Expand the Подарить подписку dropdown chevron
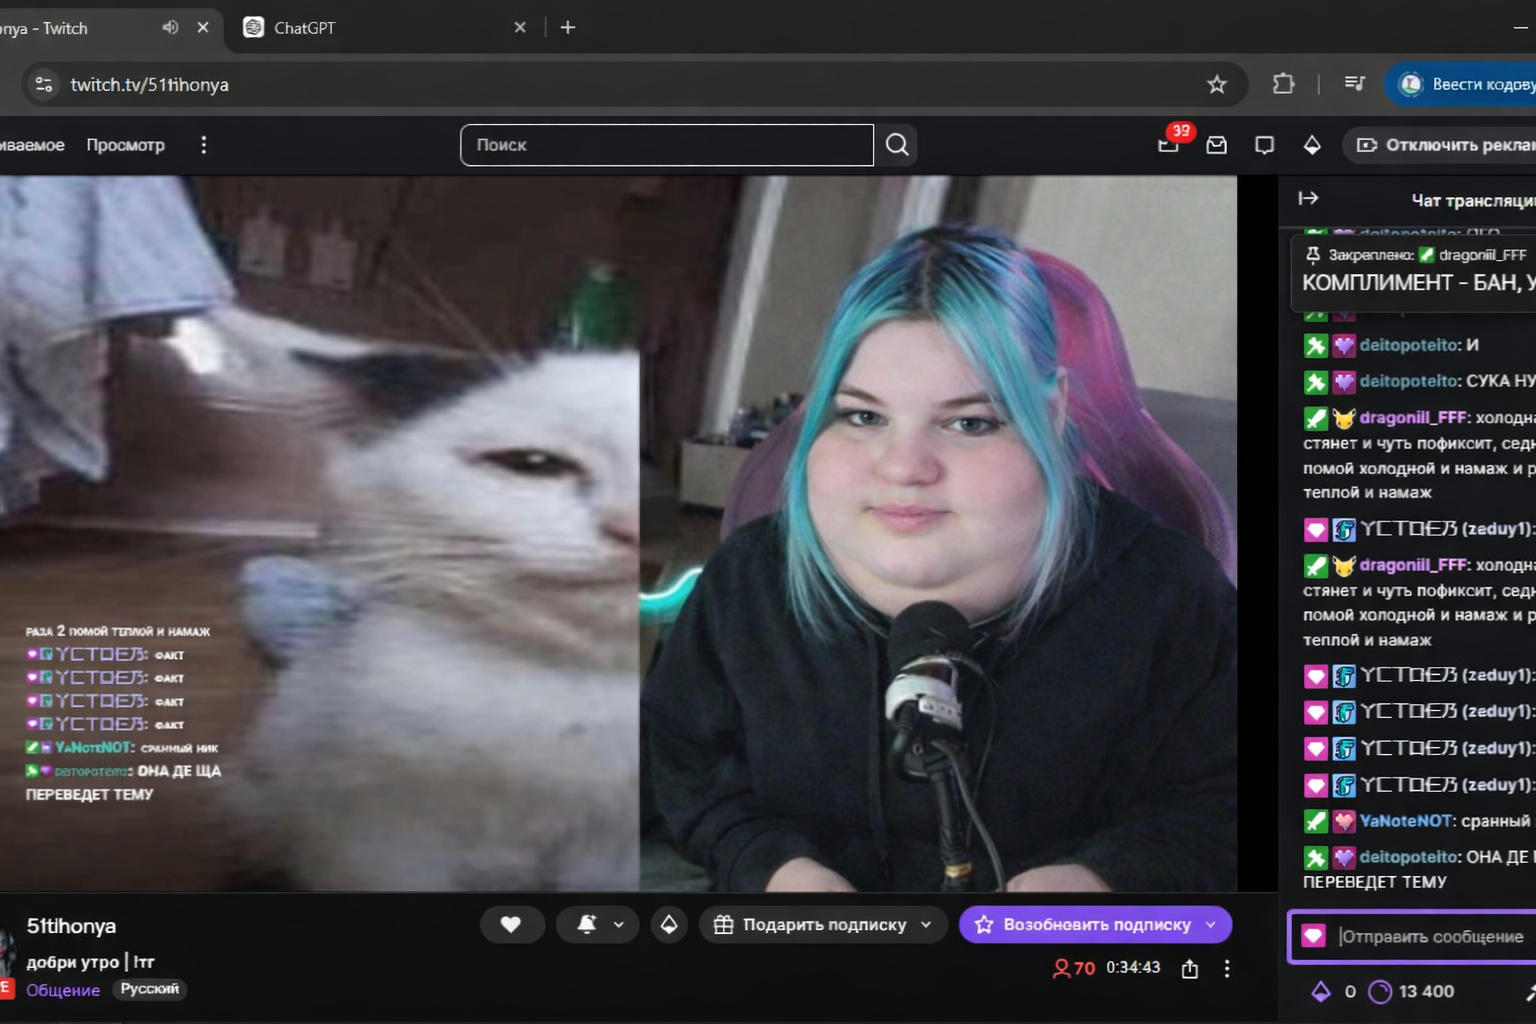Screen dimensions: 1536x1024 [926, 924]
